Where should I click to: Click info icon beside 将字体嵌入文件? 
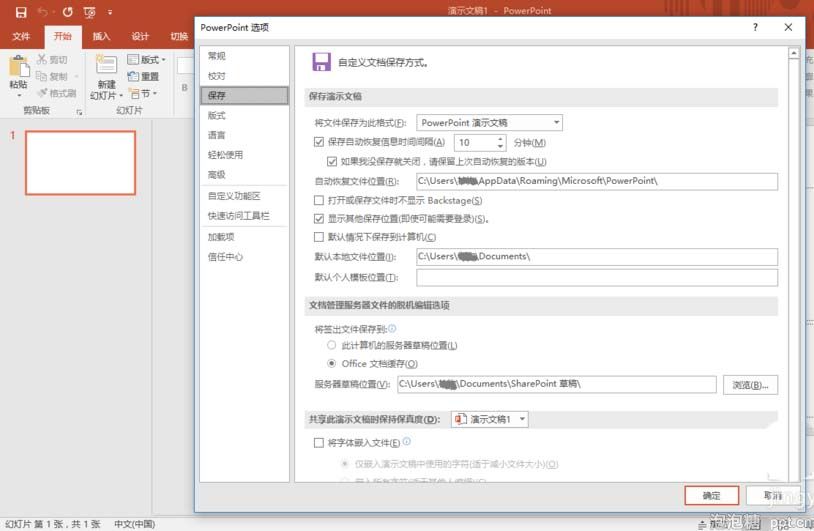point(406,442)
